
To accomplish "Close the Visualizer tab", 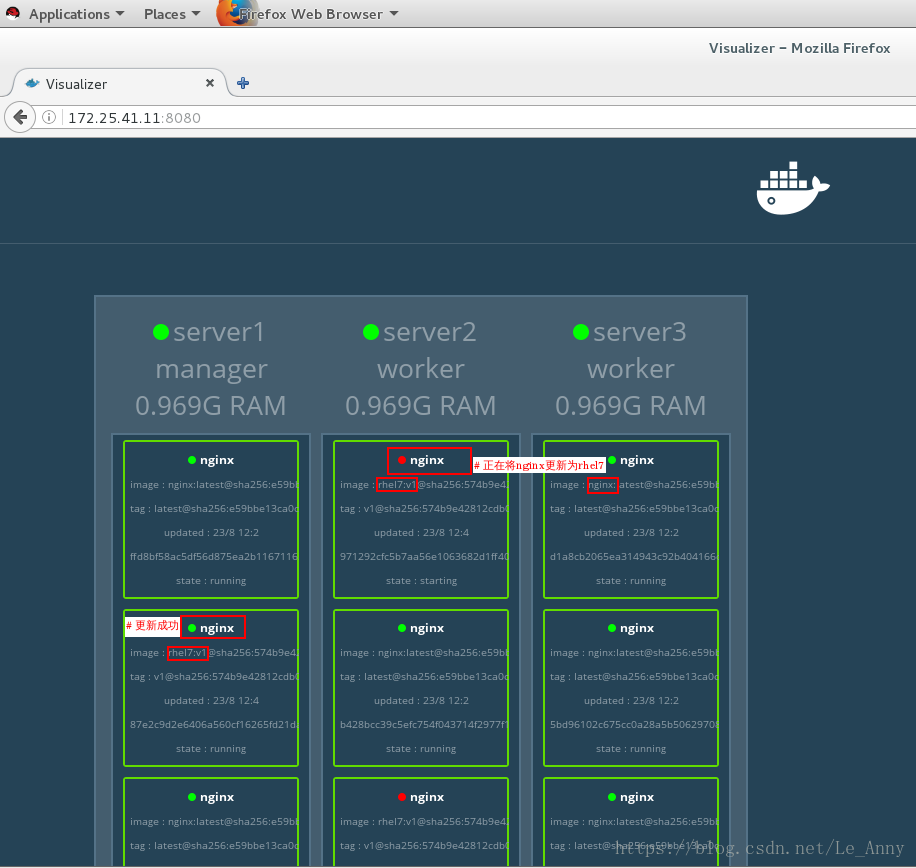I will 210,83.
